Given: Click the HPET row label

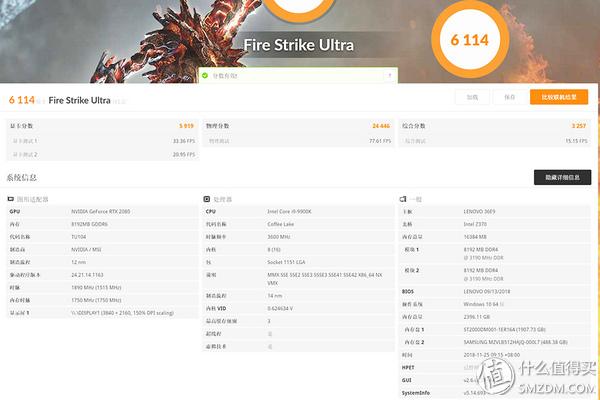Looking at the screenshot, I should (x=408, y=367).
